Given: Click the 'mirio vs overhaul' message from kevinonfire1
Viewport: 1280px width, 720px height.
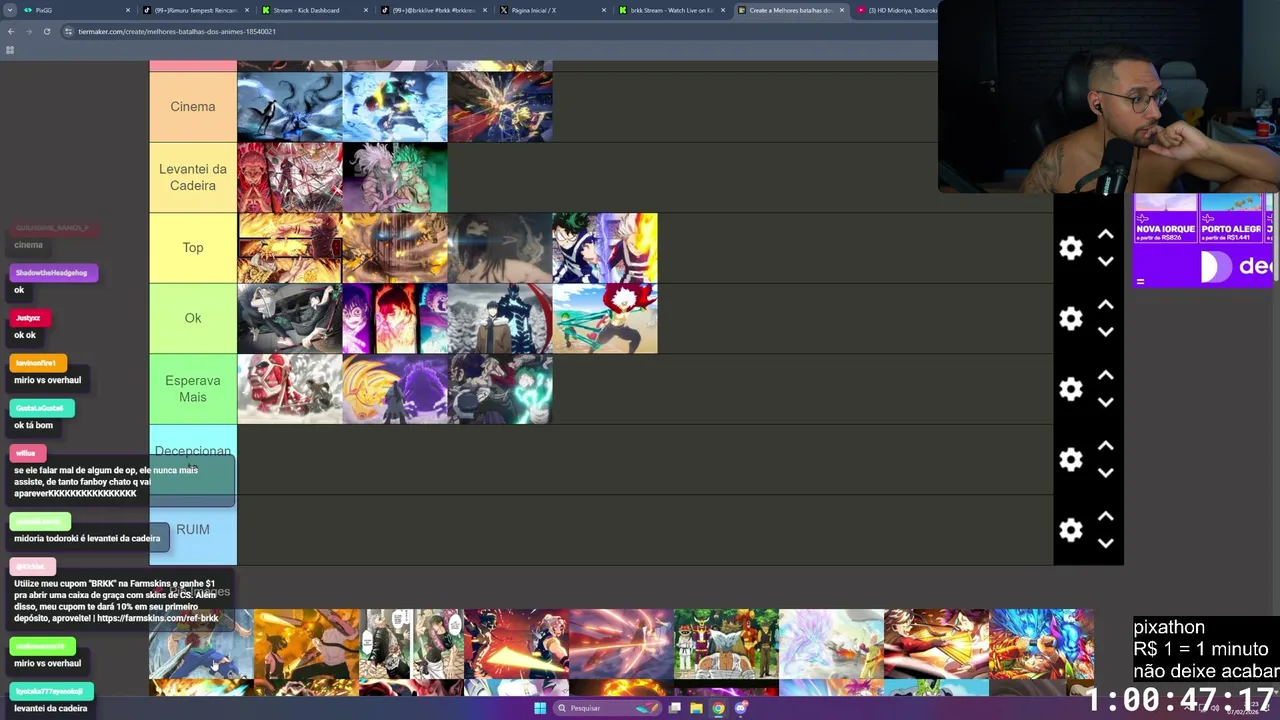Looking at the screenshot, I should [47, 380].
